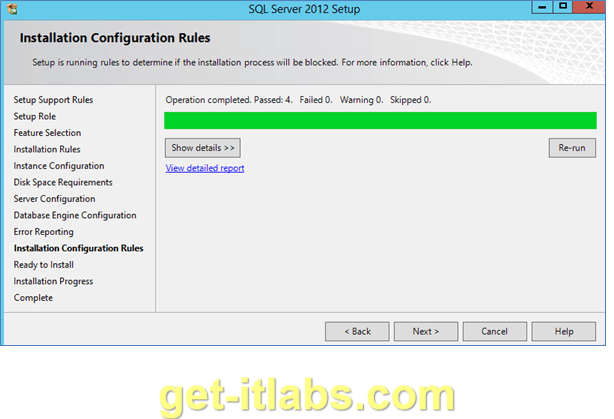Expand rule results with Show details
The image size is (614, 419).
point(203,148)
